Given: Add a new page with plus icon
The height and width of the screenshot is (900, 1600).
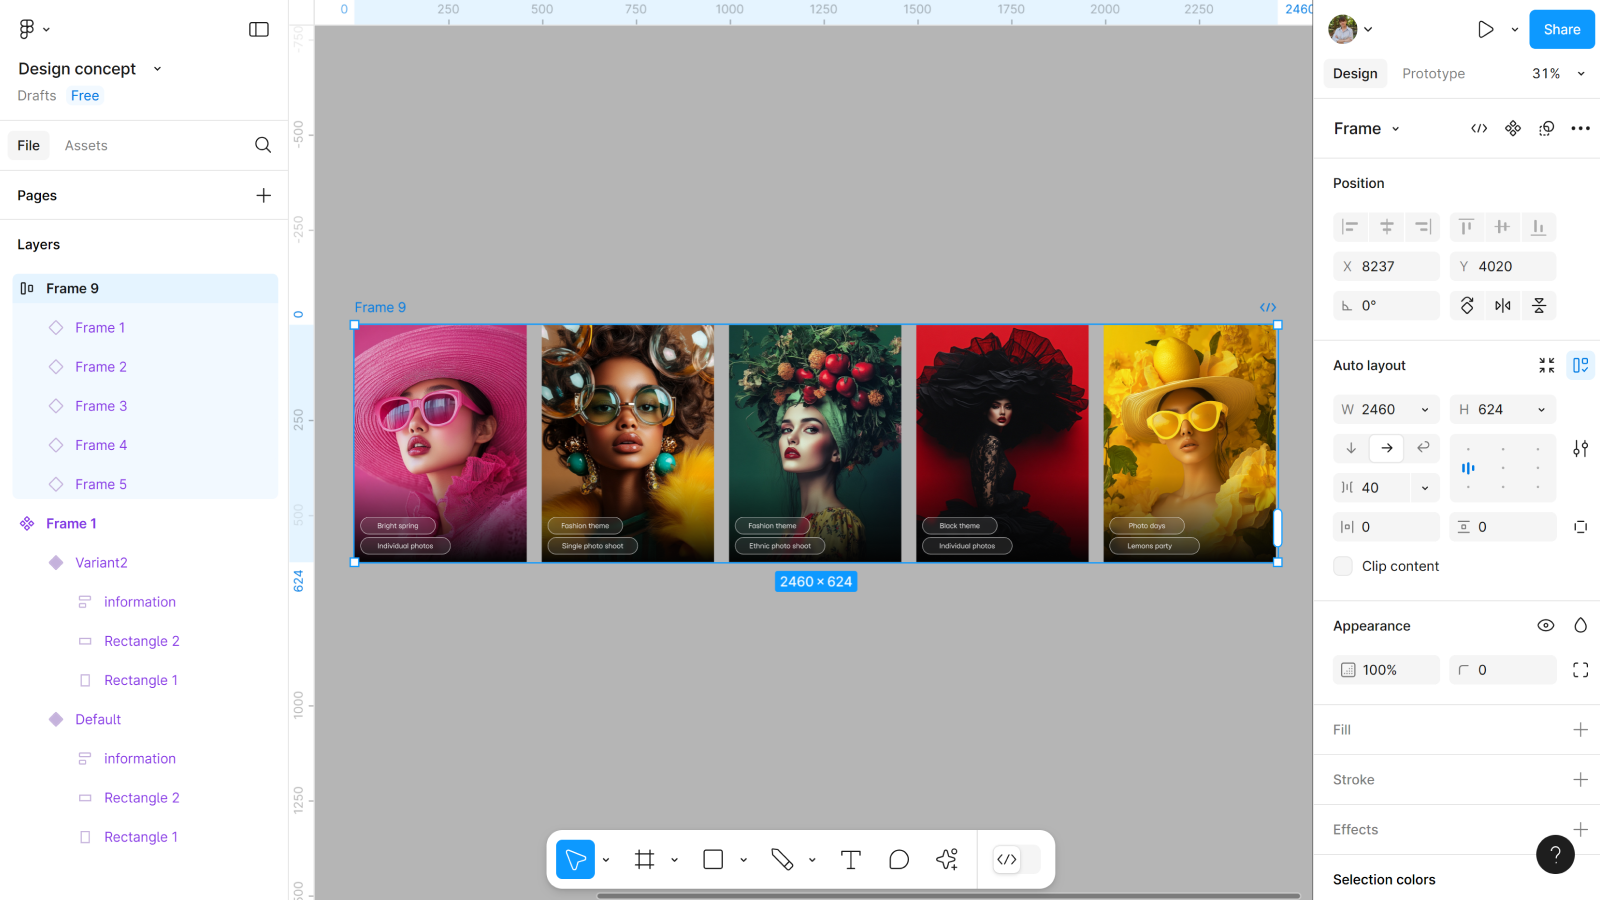Looking at the screenshot, I should 263,195.
